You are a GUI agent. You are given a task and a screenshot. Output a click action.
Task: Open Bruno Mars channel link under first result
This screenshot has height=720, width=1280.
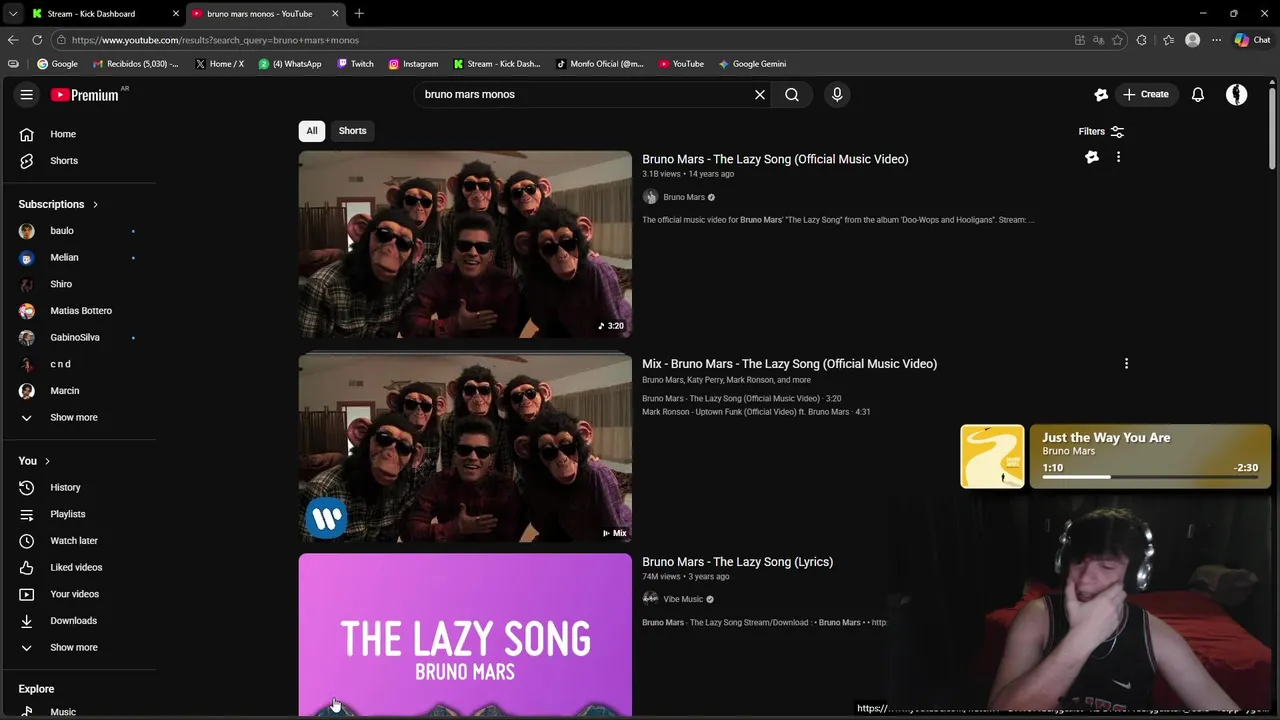tap(684, 197)
